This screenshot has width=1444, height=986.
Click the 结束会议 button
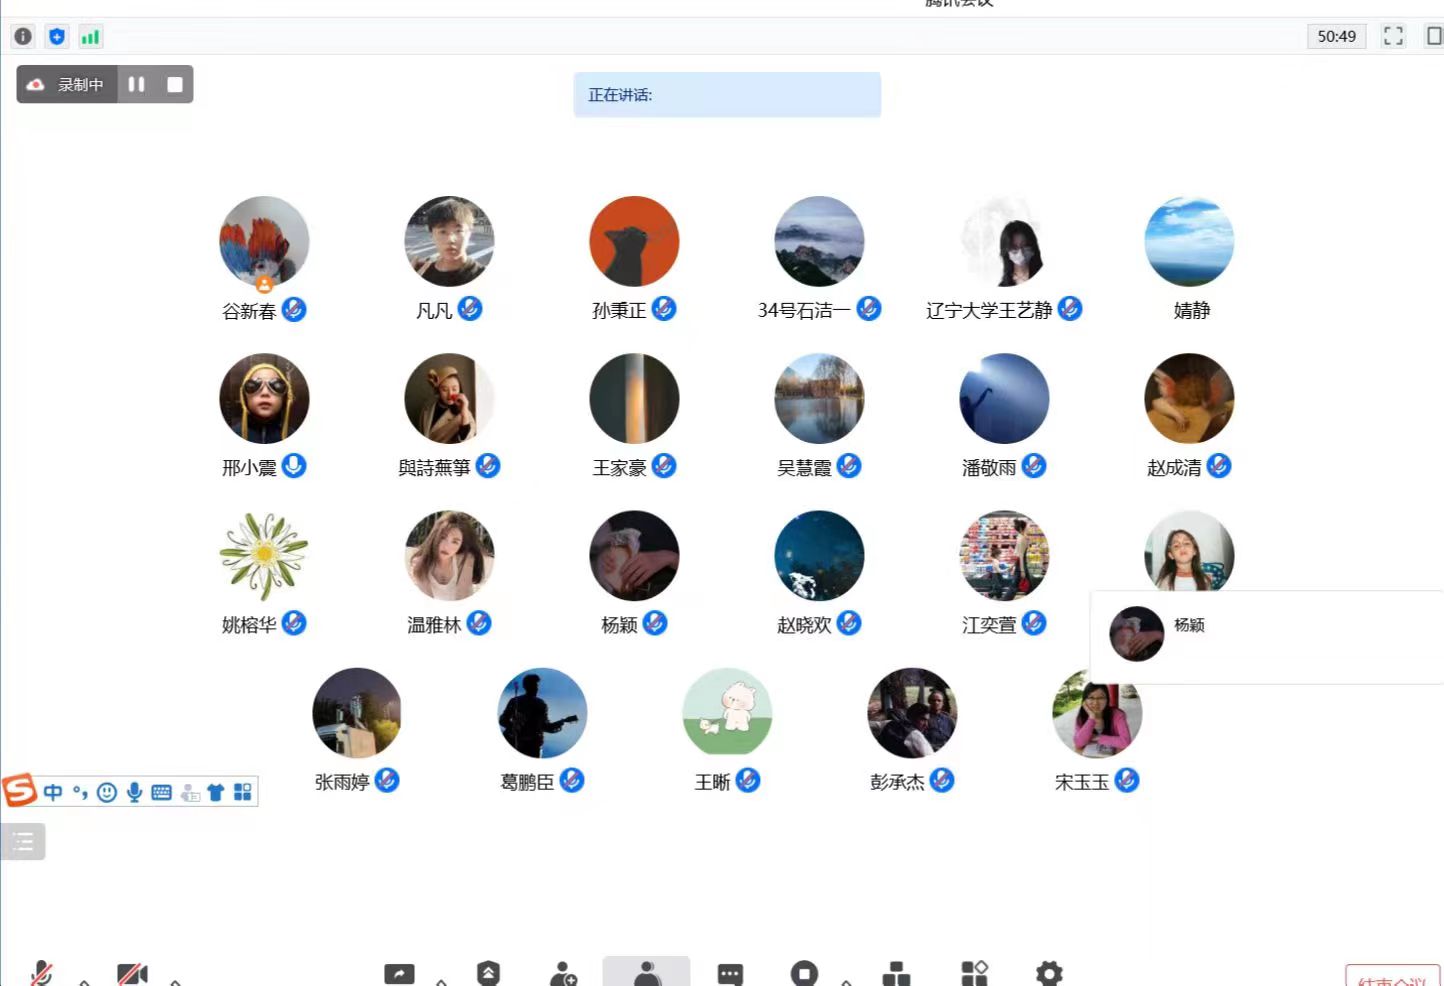tap(1392, 977)
